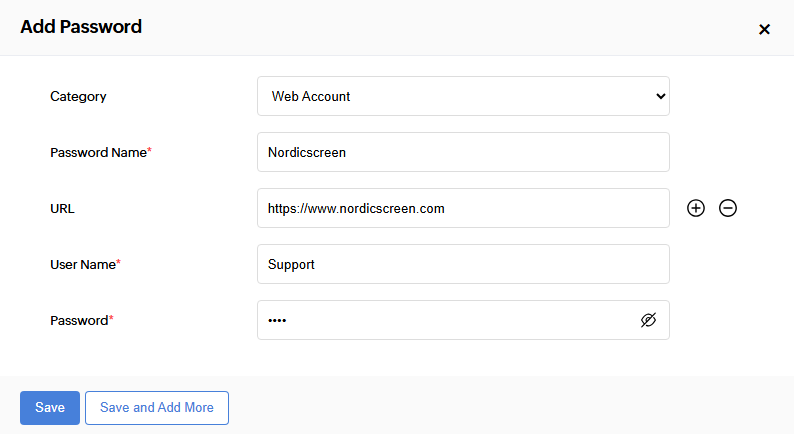794x434 pixels.
Task: Click the Add Password dialog title
Action: (81, 27)
